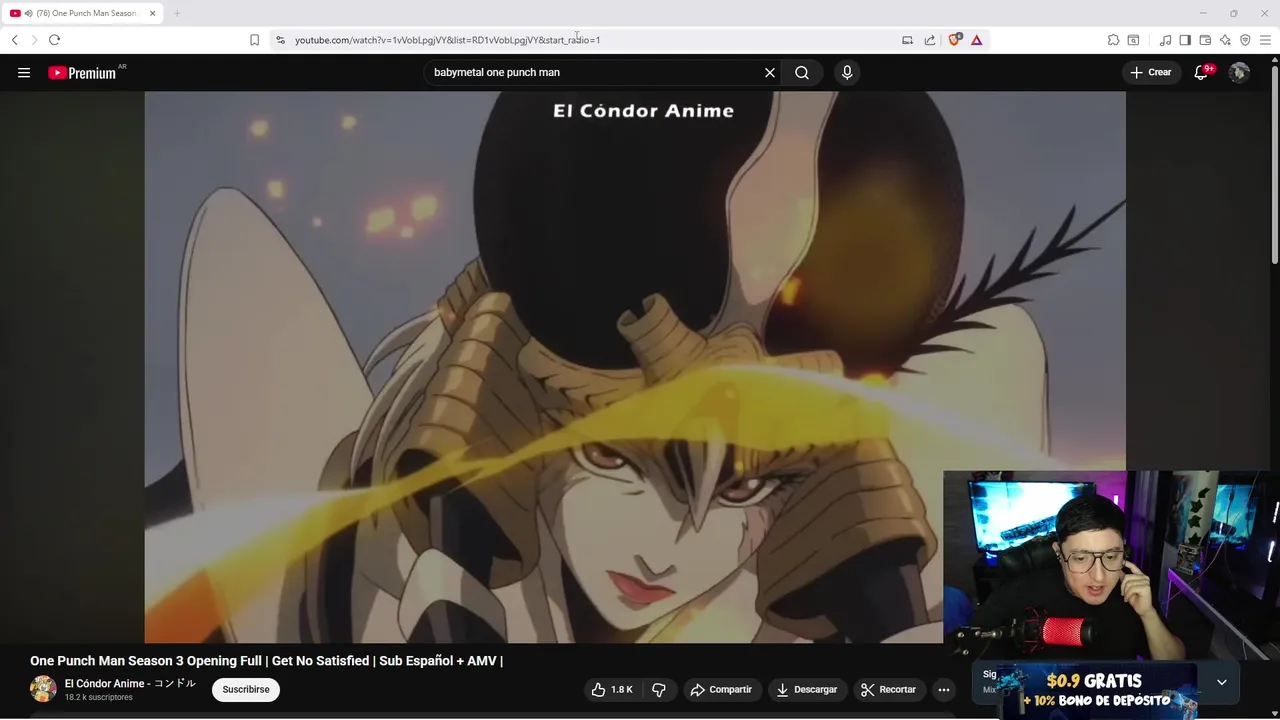Image resolution: width=1280 pixels, height=720 pixels.
Task: Reload the page
Action: tap(54, 40)
